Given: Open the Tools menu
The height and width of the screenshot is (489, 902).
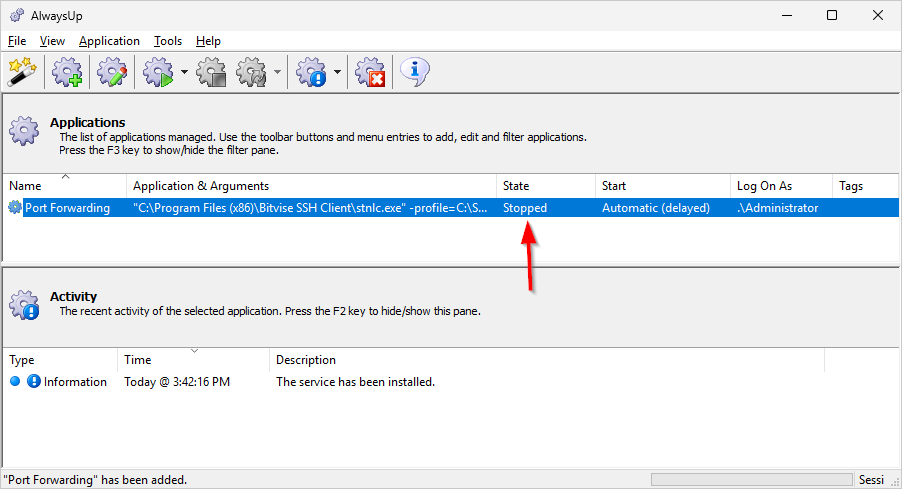Looking at the screenshot, I should pyautogui.click(x=167, y=41).
